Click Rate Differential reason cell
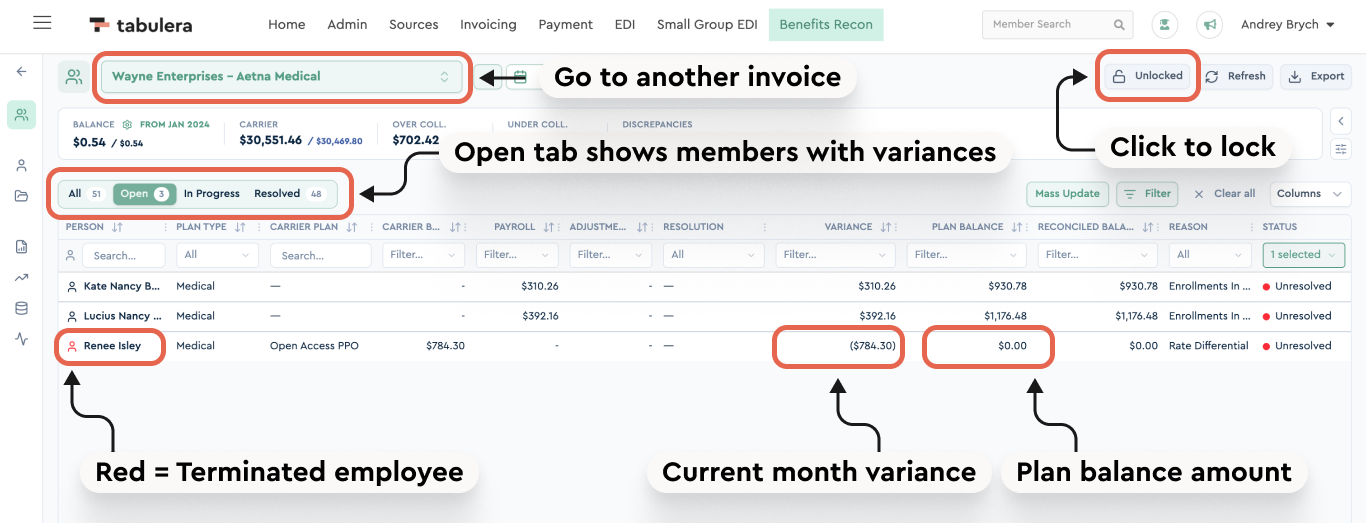 (1208, 346)
